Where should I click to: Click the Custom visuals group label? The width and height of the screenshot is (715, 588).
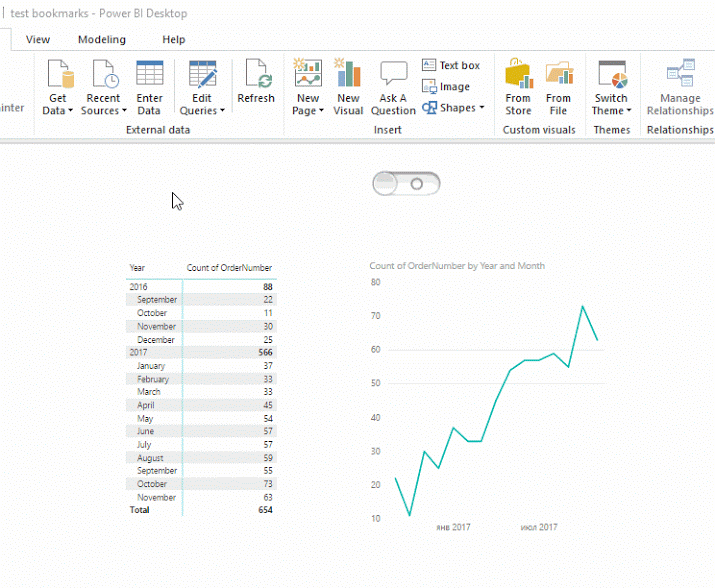pyautogui.click(x=539, y=130)
